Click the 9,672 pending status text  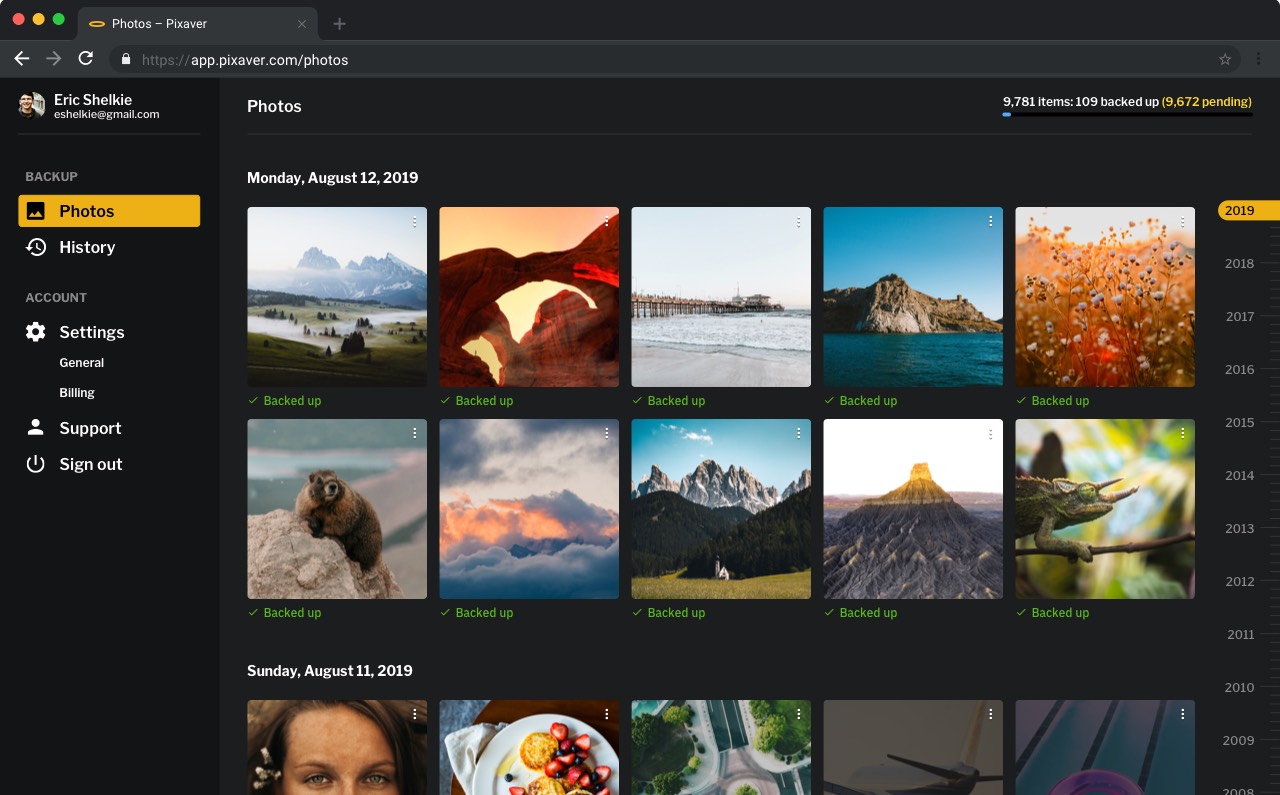[1206, 102]
